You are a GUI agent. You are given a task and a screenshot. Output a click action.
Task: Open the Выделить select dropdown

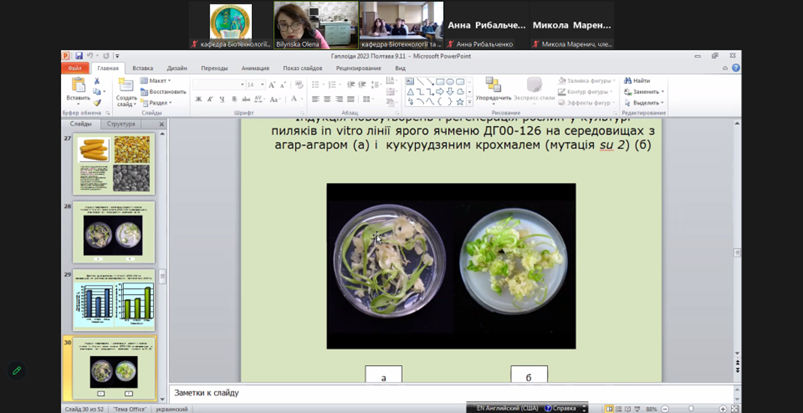pos(644,103)
